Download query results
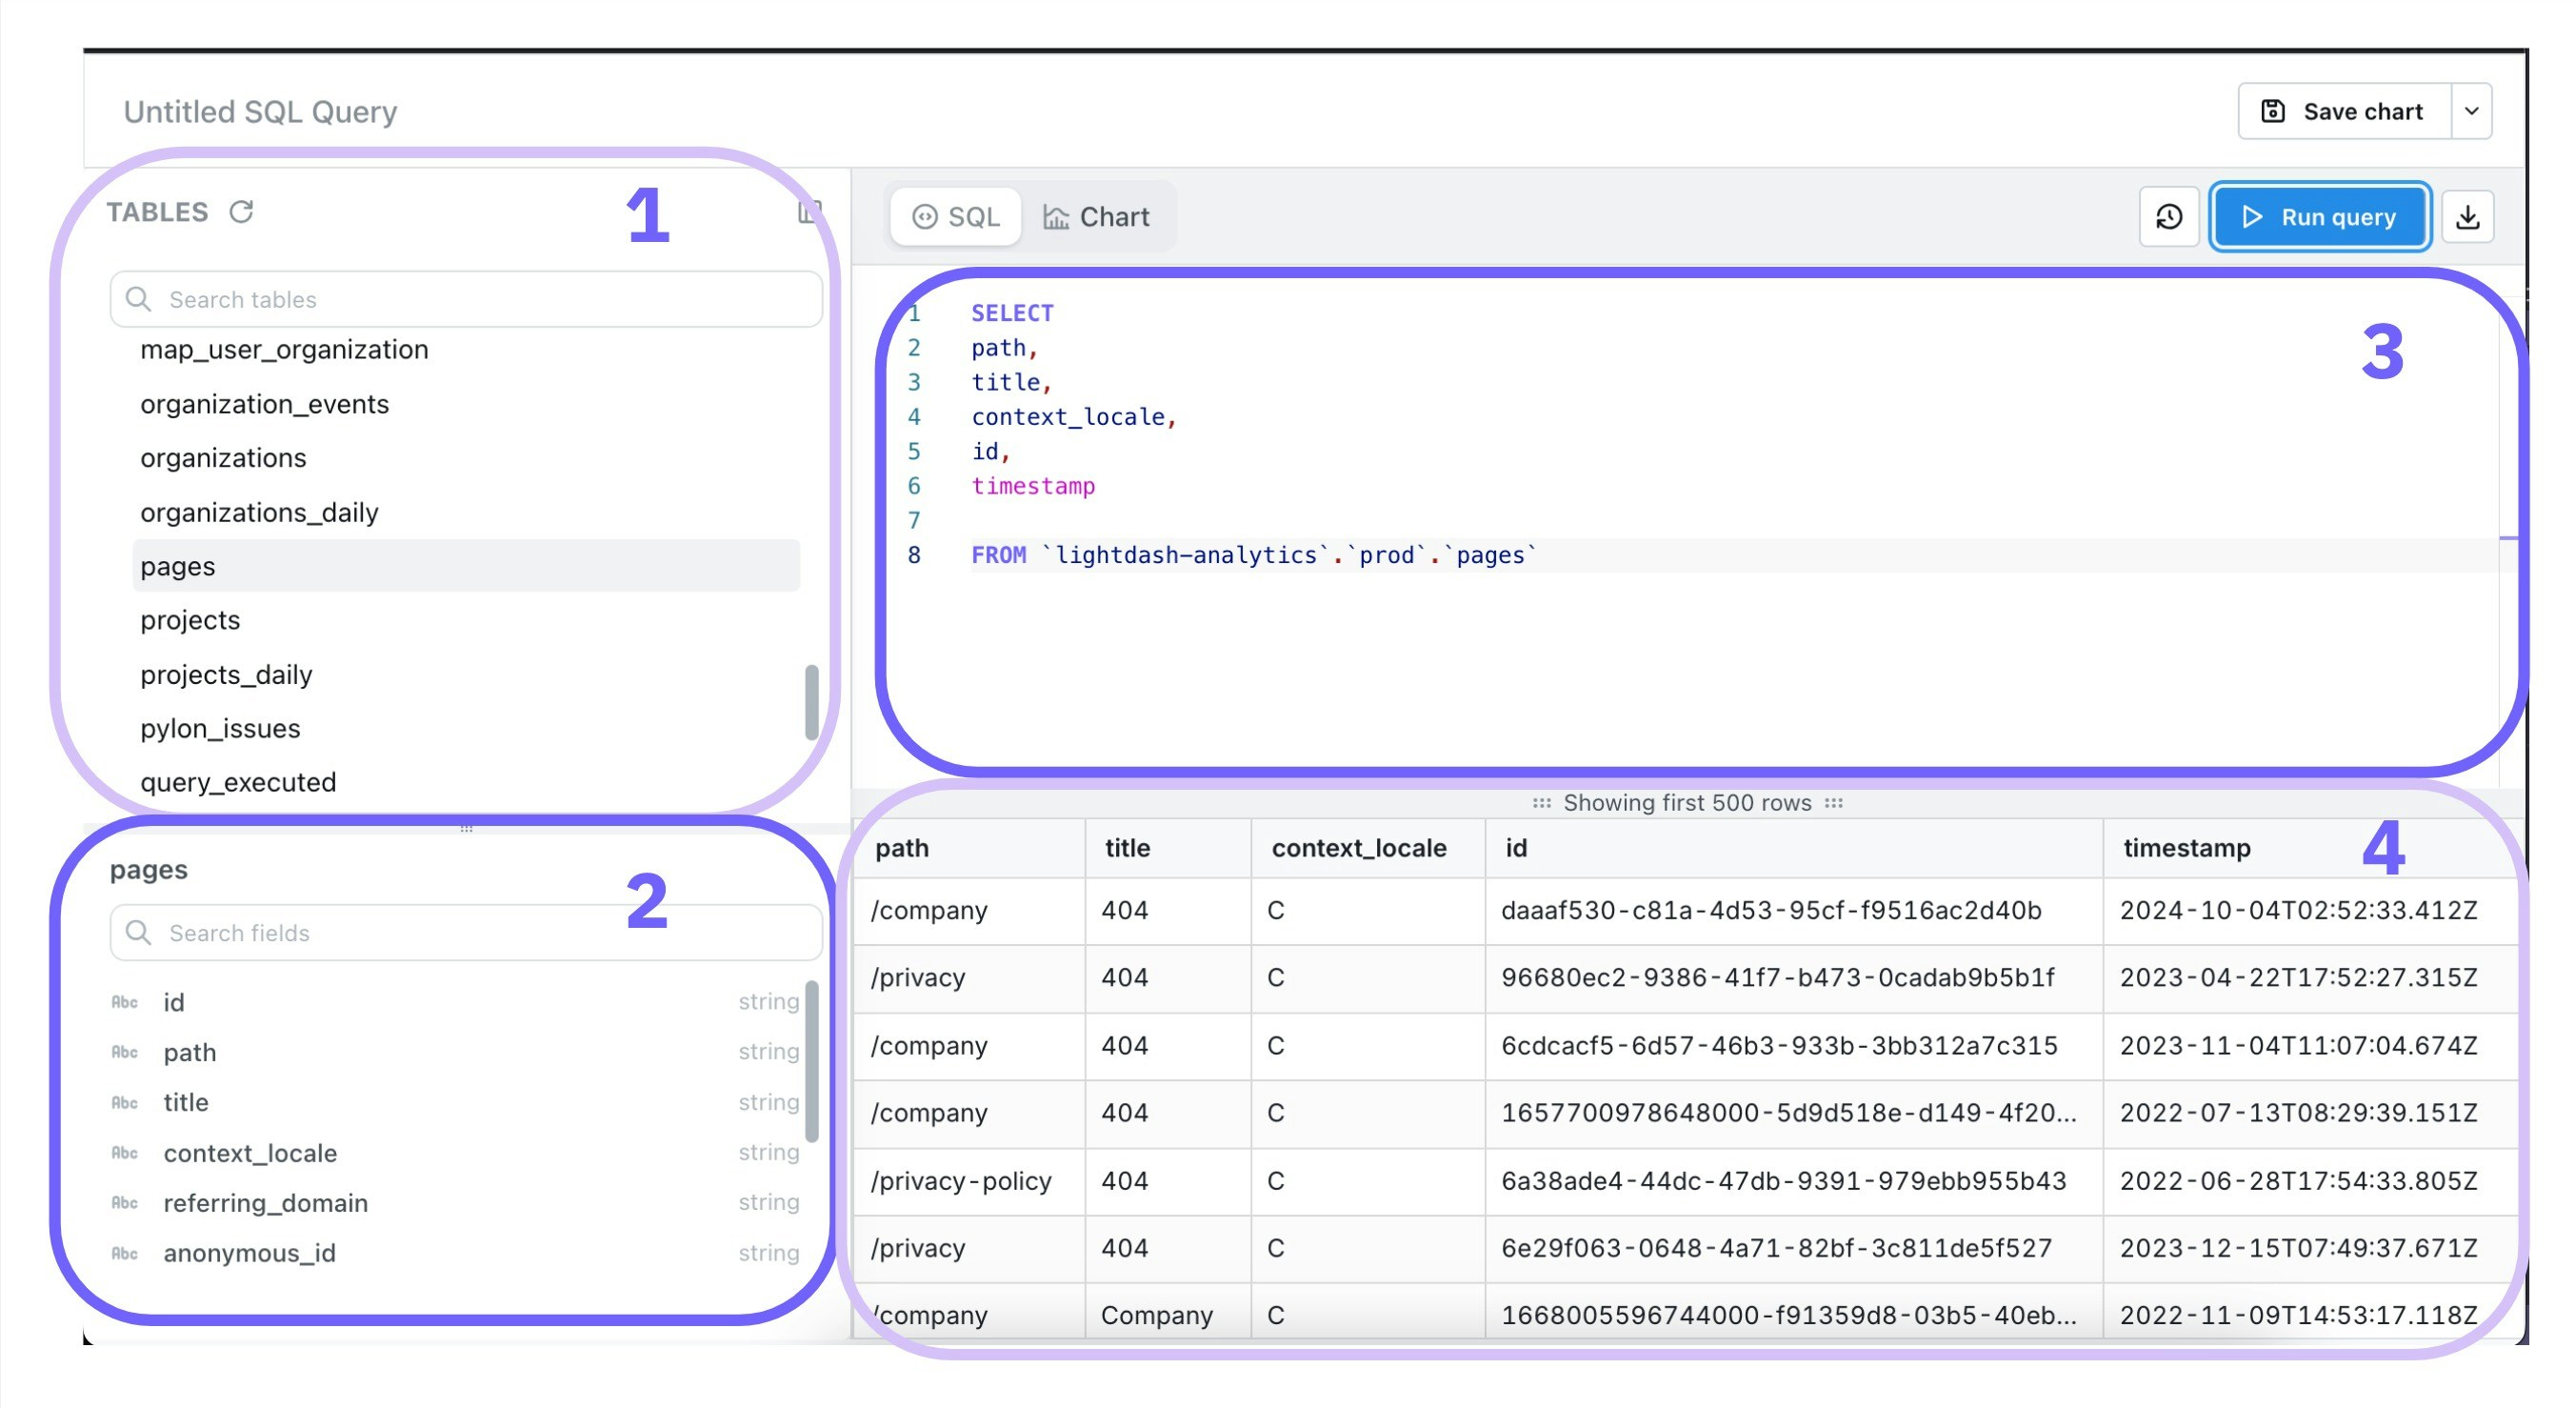Screen dimensions: 2576x1408 pos(2467,217)
